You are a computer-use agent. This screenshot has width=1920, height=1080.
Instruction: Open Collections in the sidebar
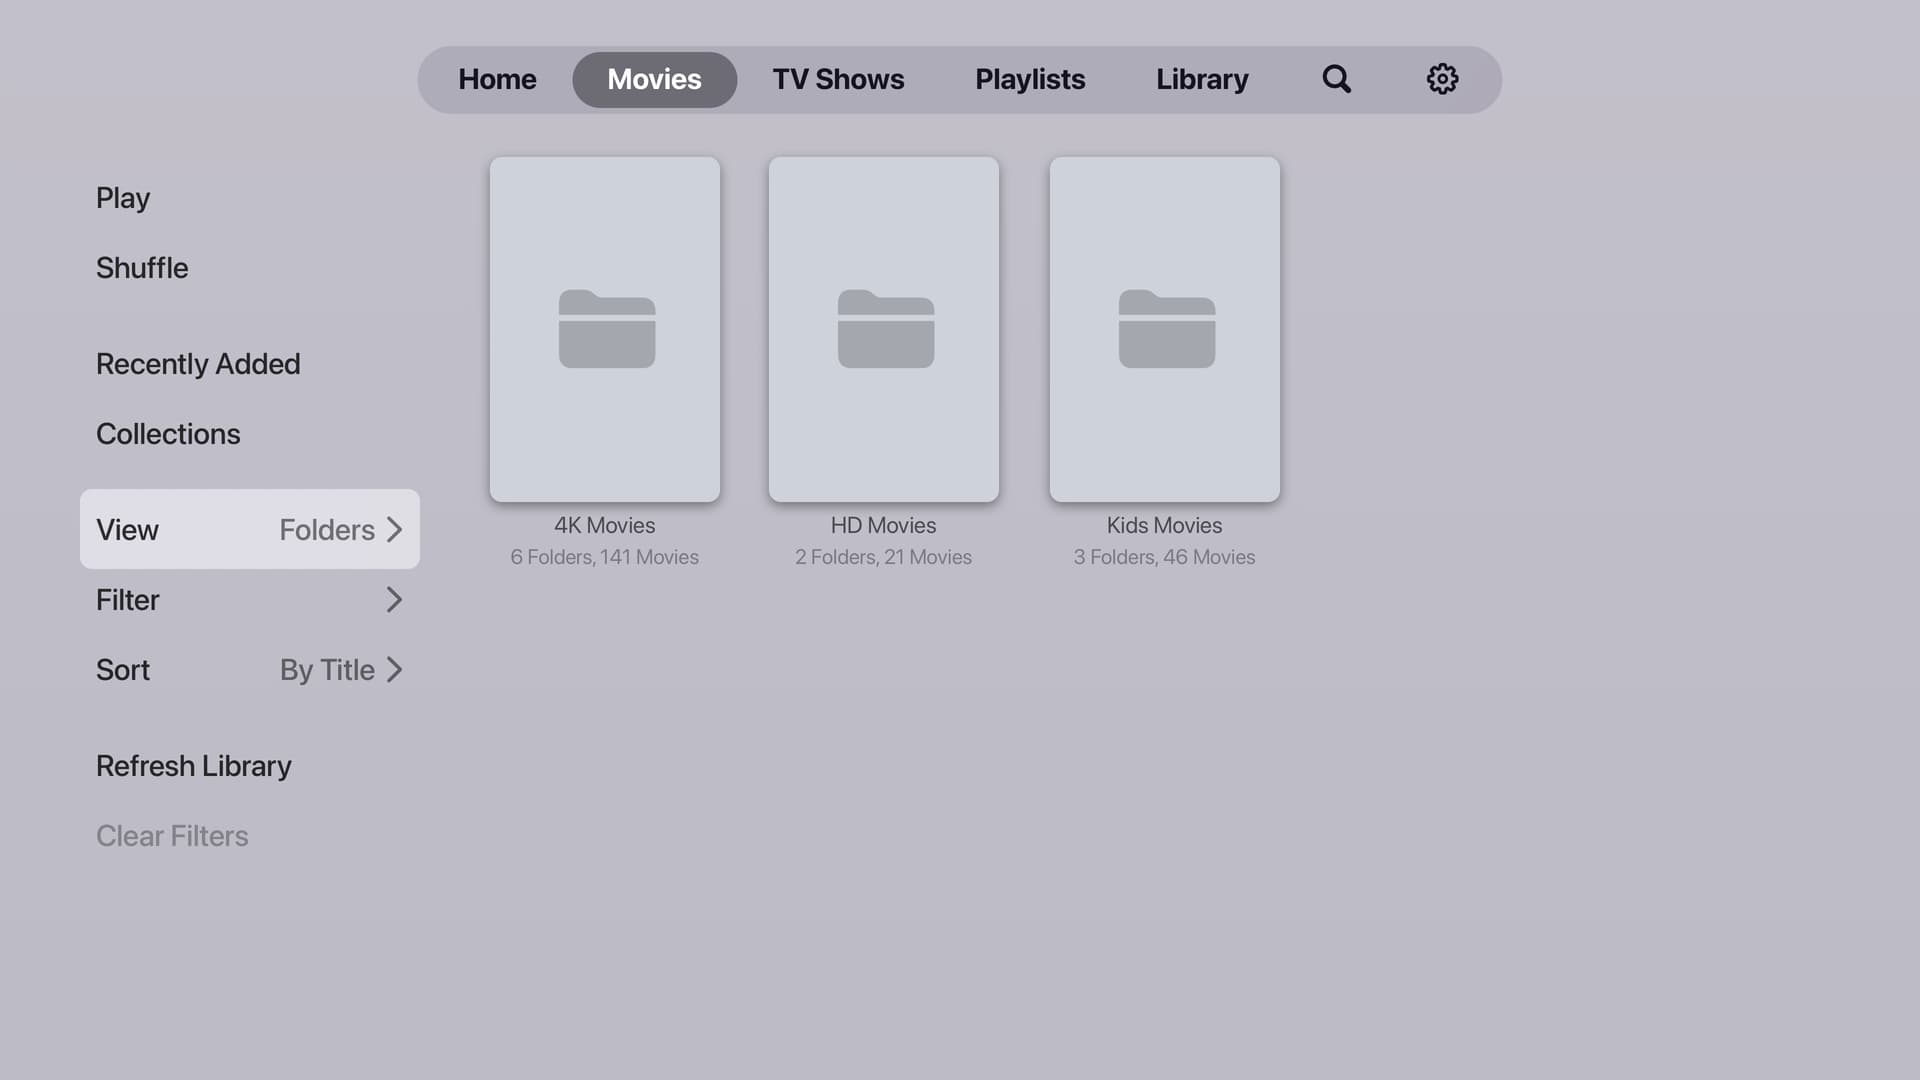tap(168, 434)
